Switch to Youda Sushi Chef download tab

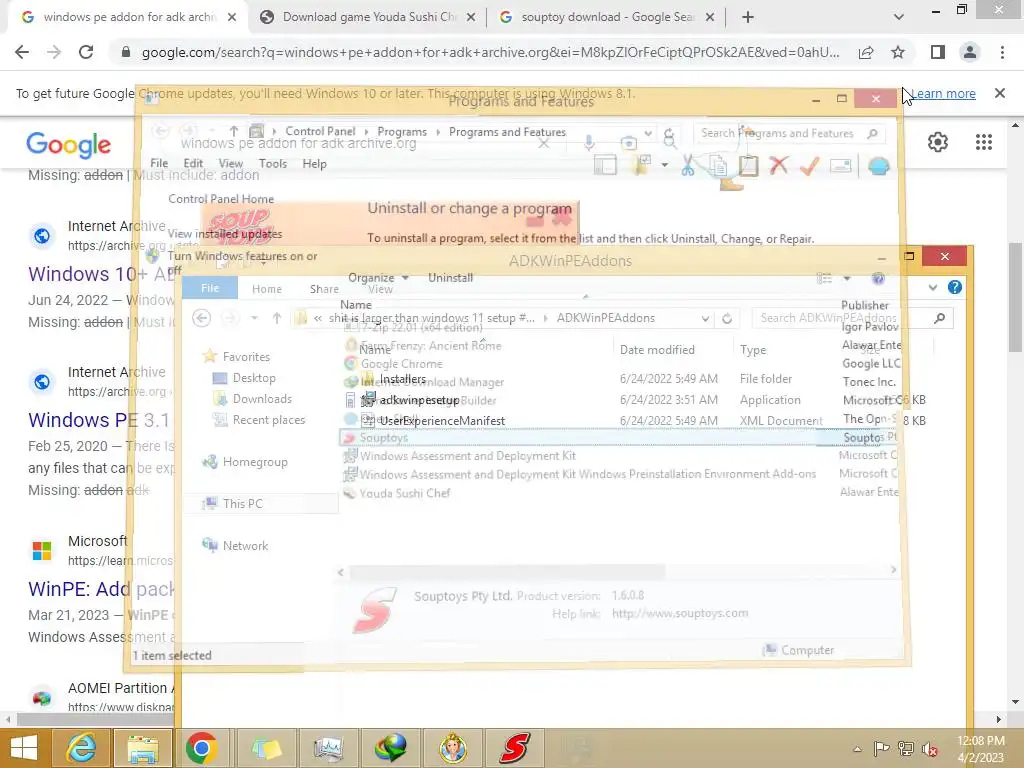[x=369, y=17]
